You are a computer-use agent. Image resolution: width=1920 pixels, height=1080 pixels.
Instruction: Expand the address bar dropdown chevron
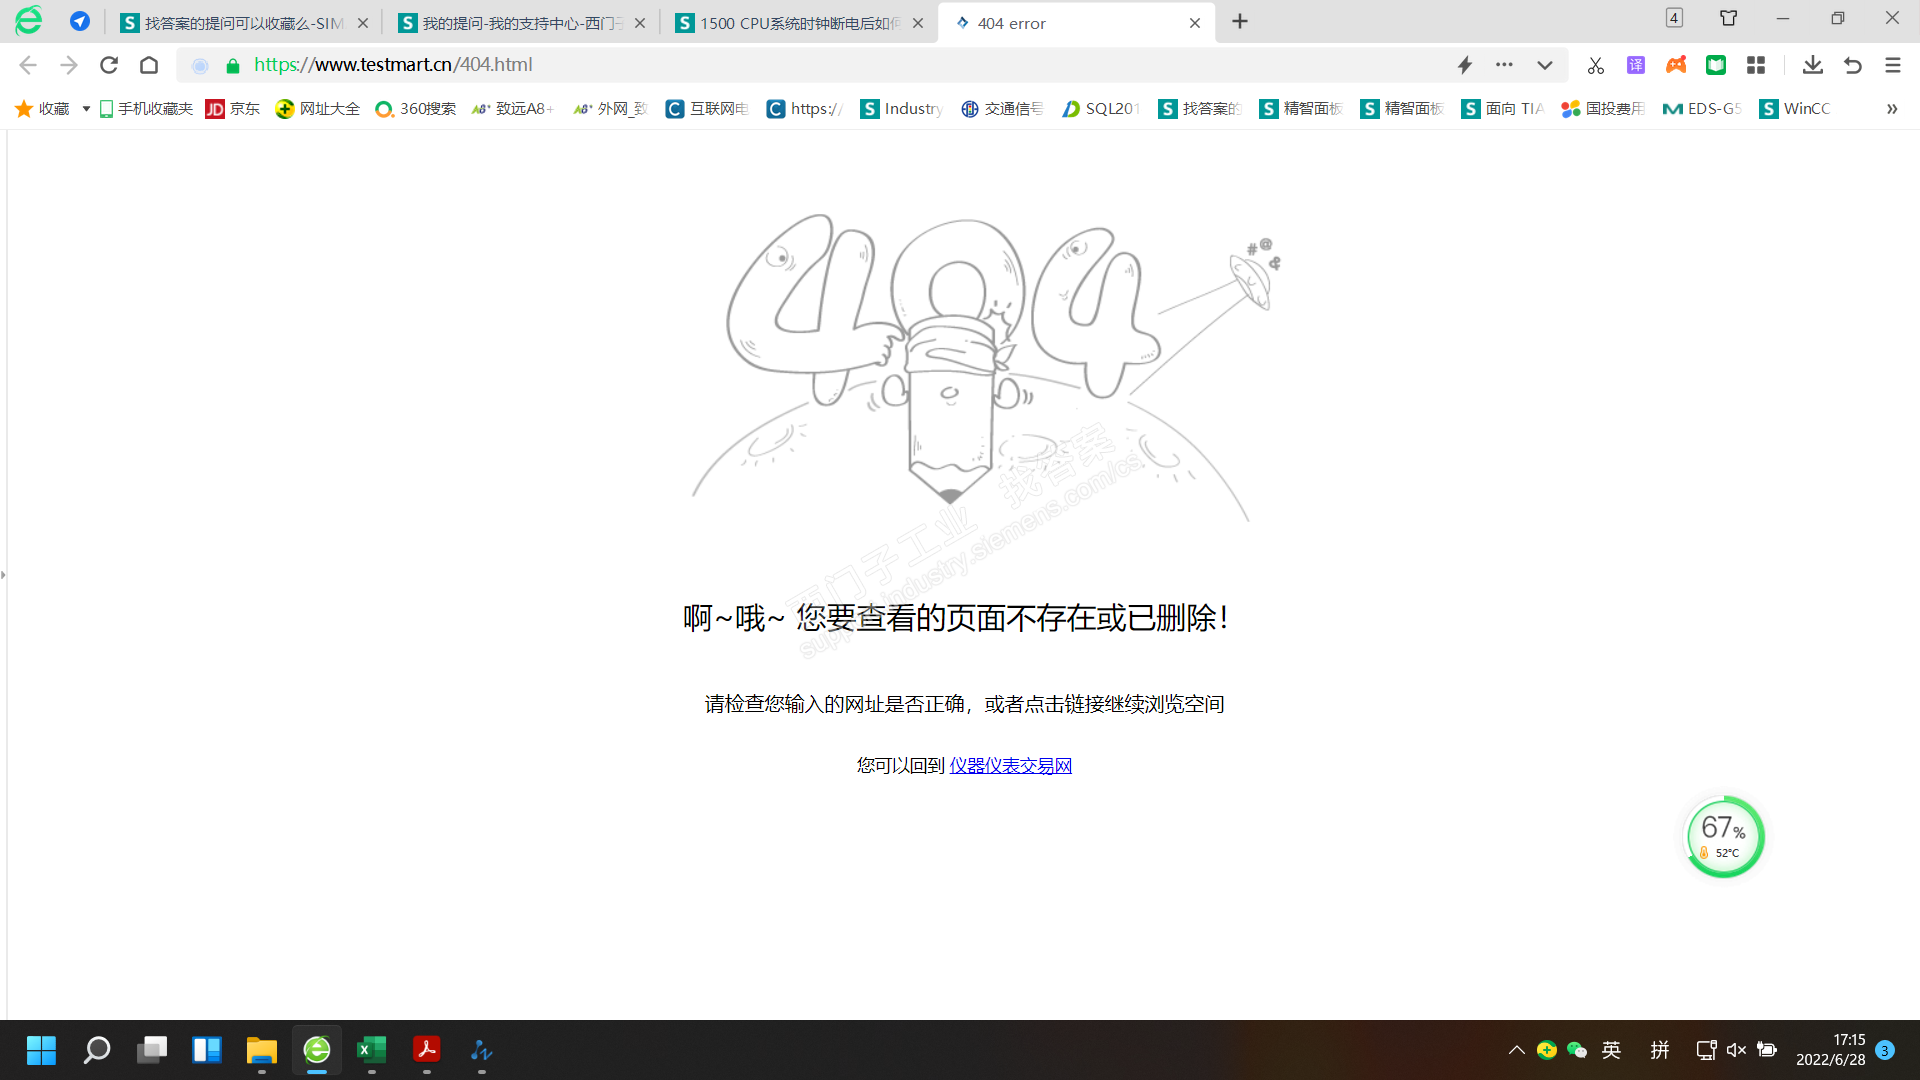1545,65
